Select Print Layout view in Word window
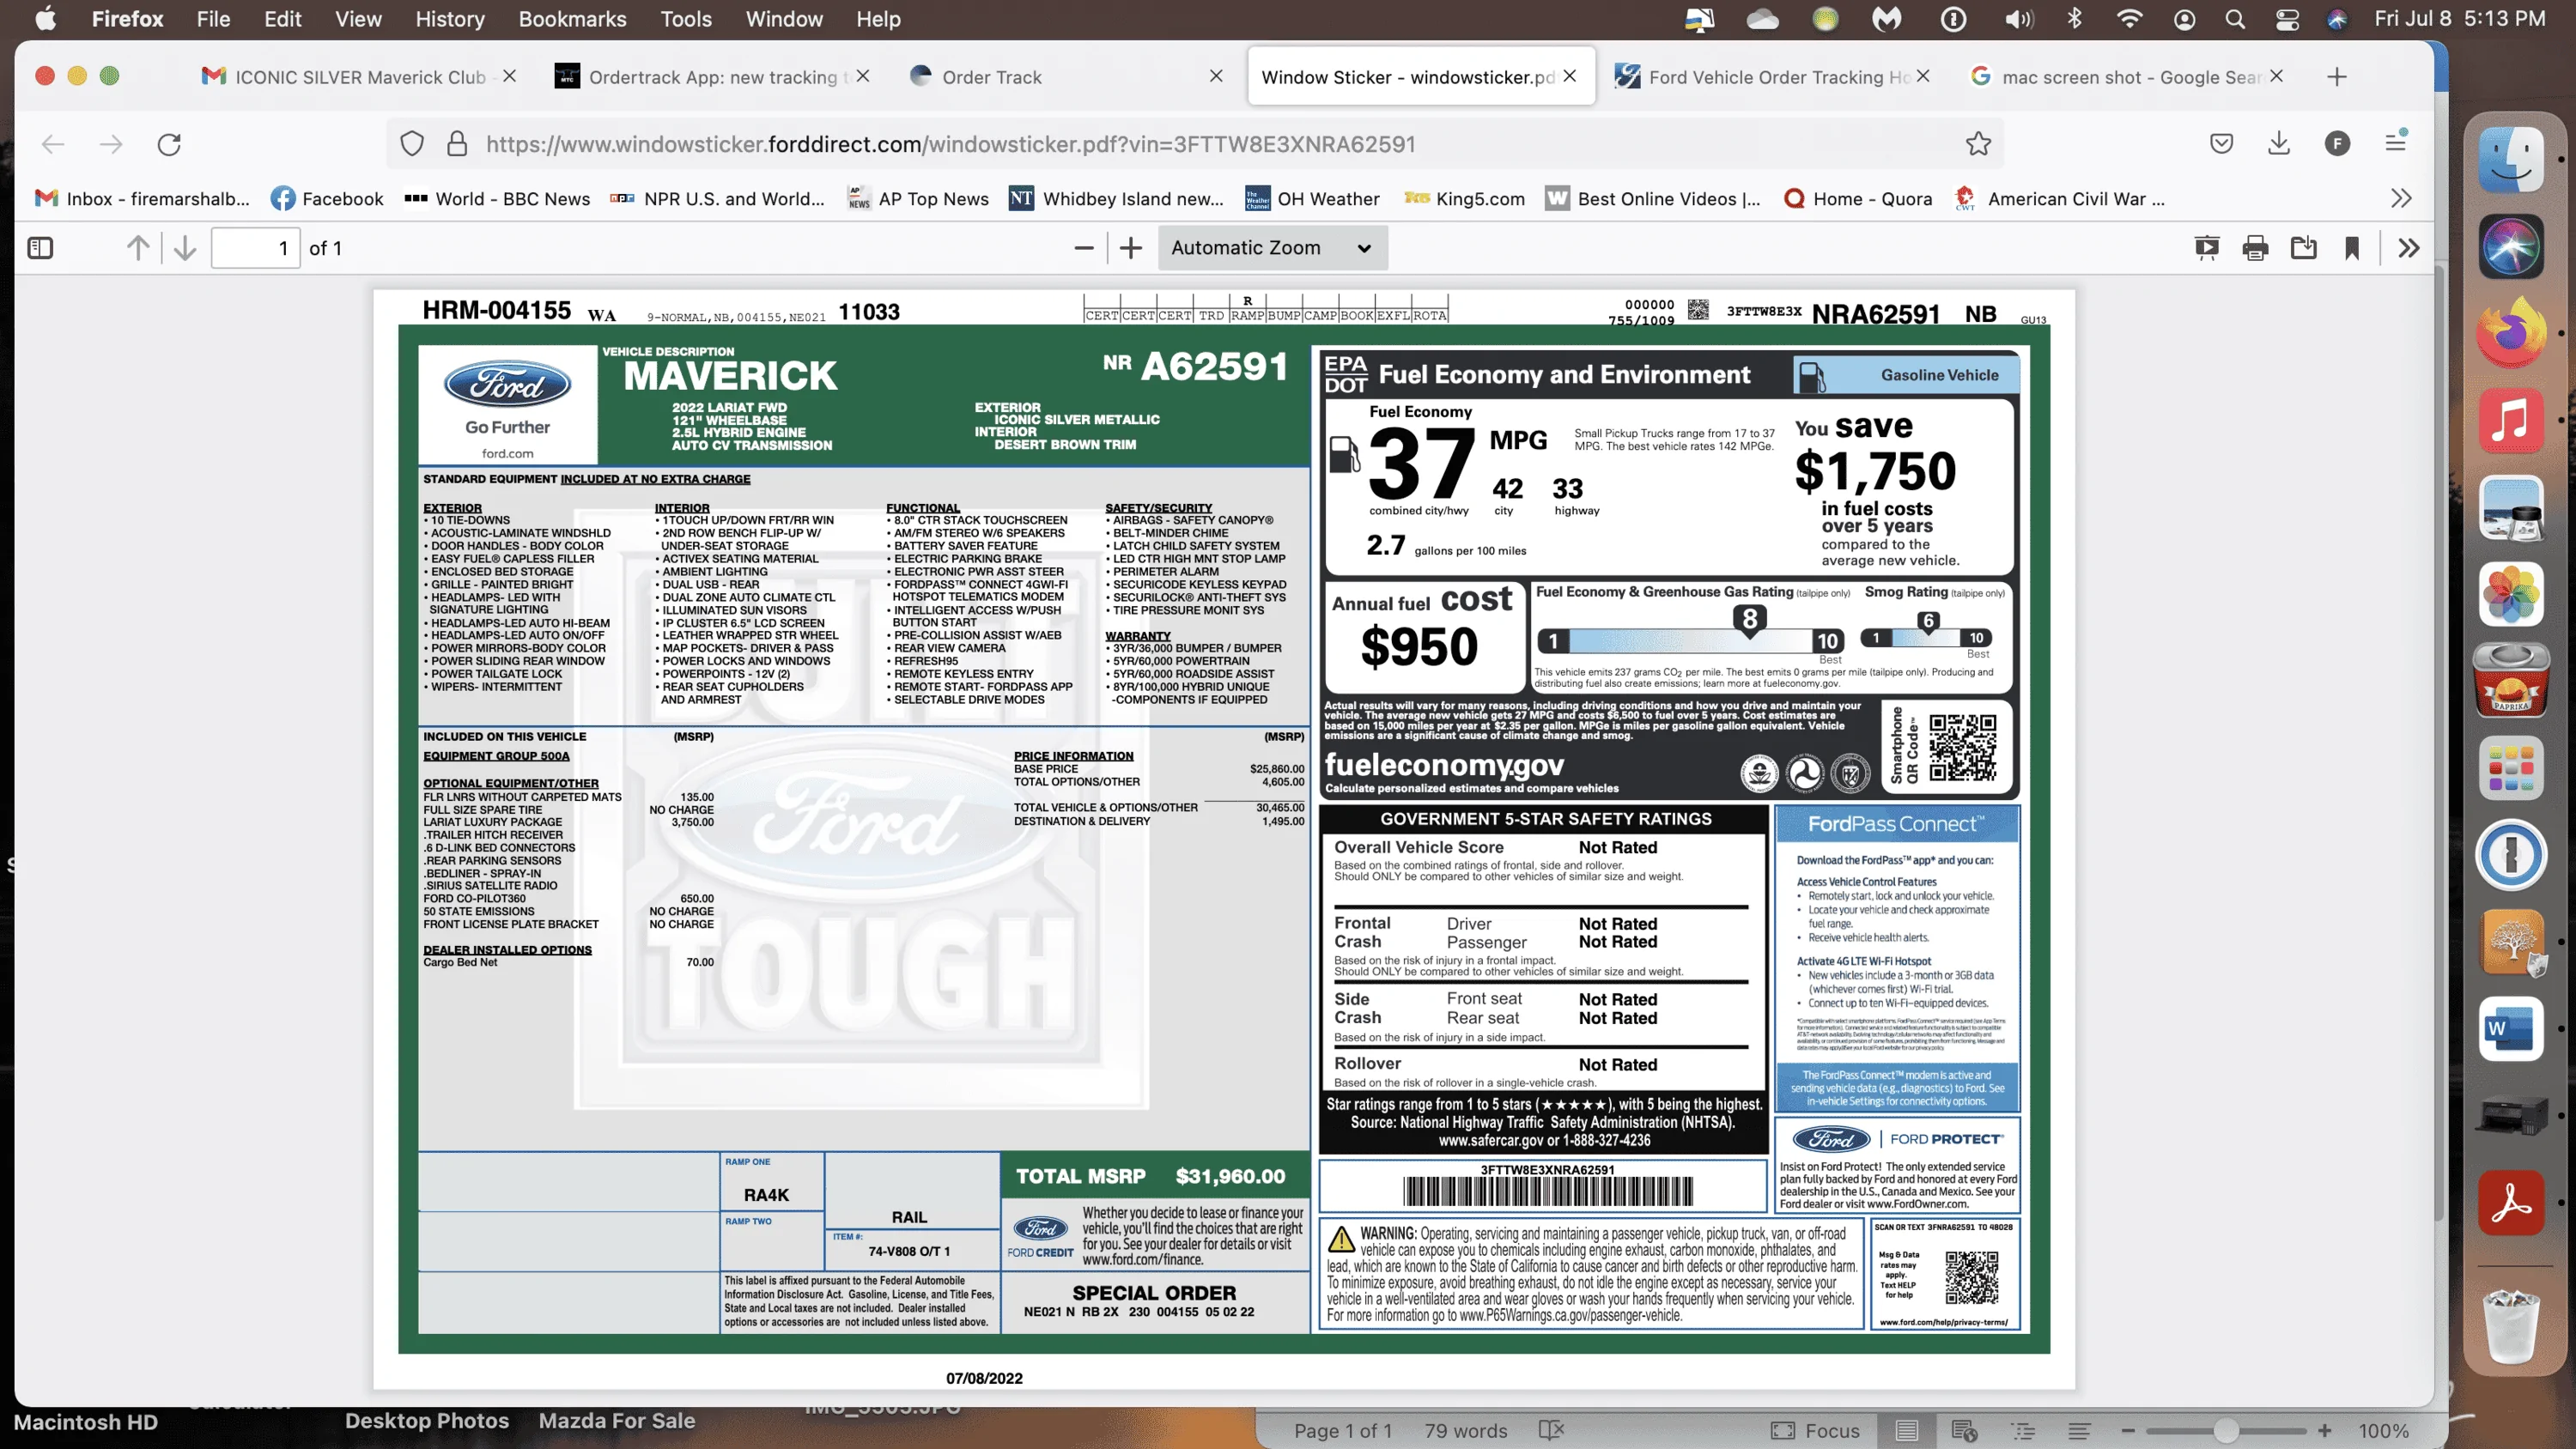This screenshot has width=2576, height=1449. point(1907,1431)
